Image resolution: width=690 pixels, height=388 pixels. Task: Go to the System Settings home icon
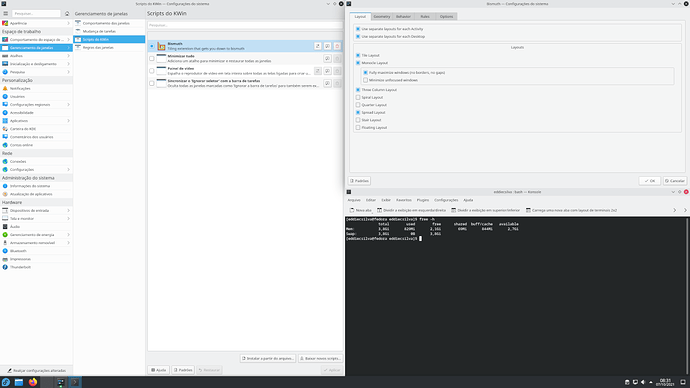pos(67,14)
